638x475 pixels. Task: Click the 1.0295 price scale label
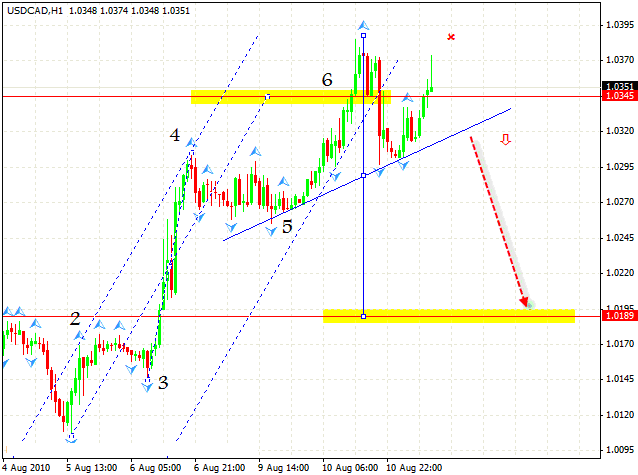point(620,166)
